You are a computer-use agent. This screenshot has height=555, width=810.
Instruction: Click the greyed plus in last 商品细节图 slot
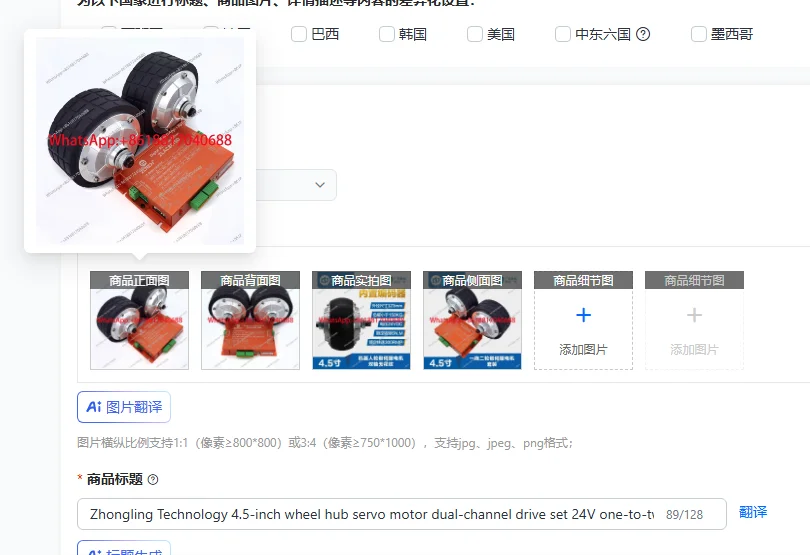pos(694,315)
